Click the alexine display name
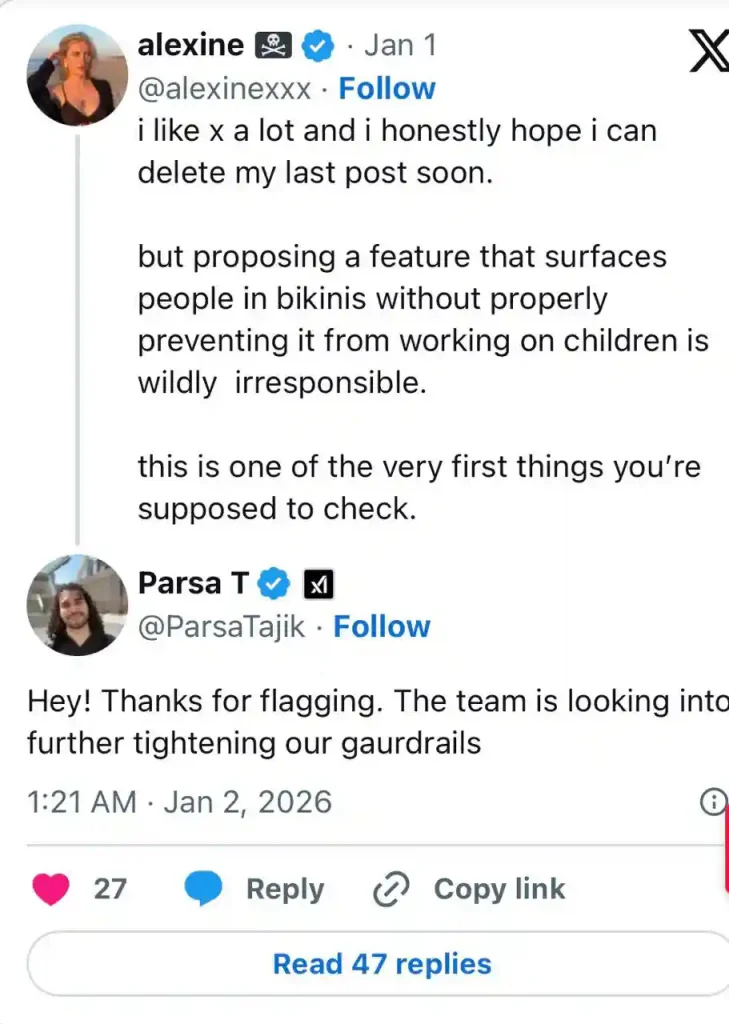 coord(191,46)
